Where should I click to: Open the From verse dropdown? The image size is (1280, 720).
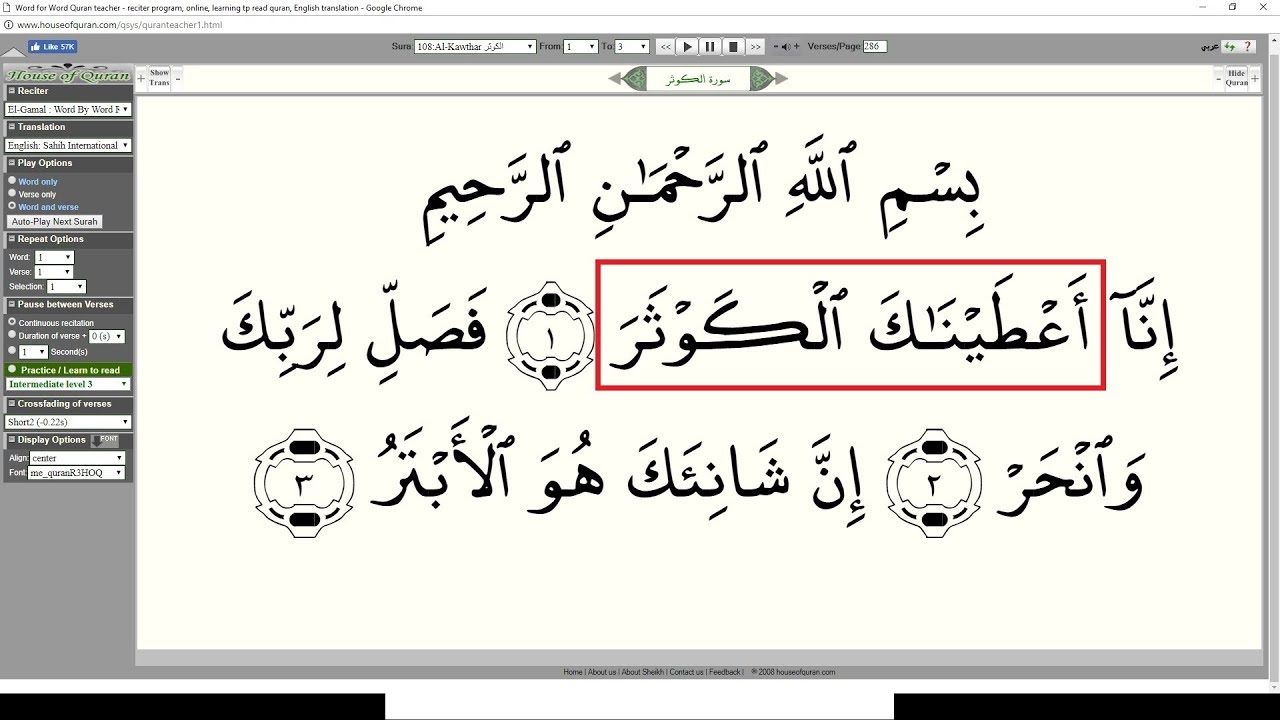[581, 47]
